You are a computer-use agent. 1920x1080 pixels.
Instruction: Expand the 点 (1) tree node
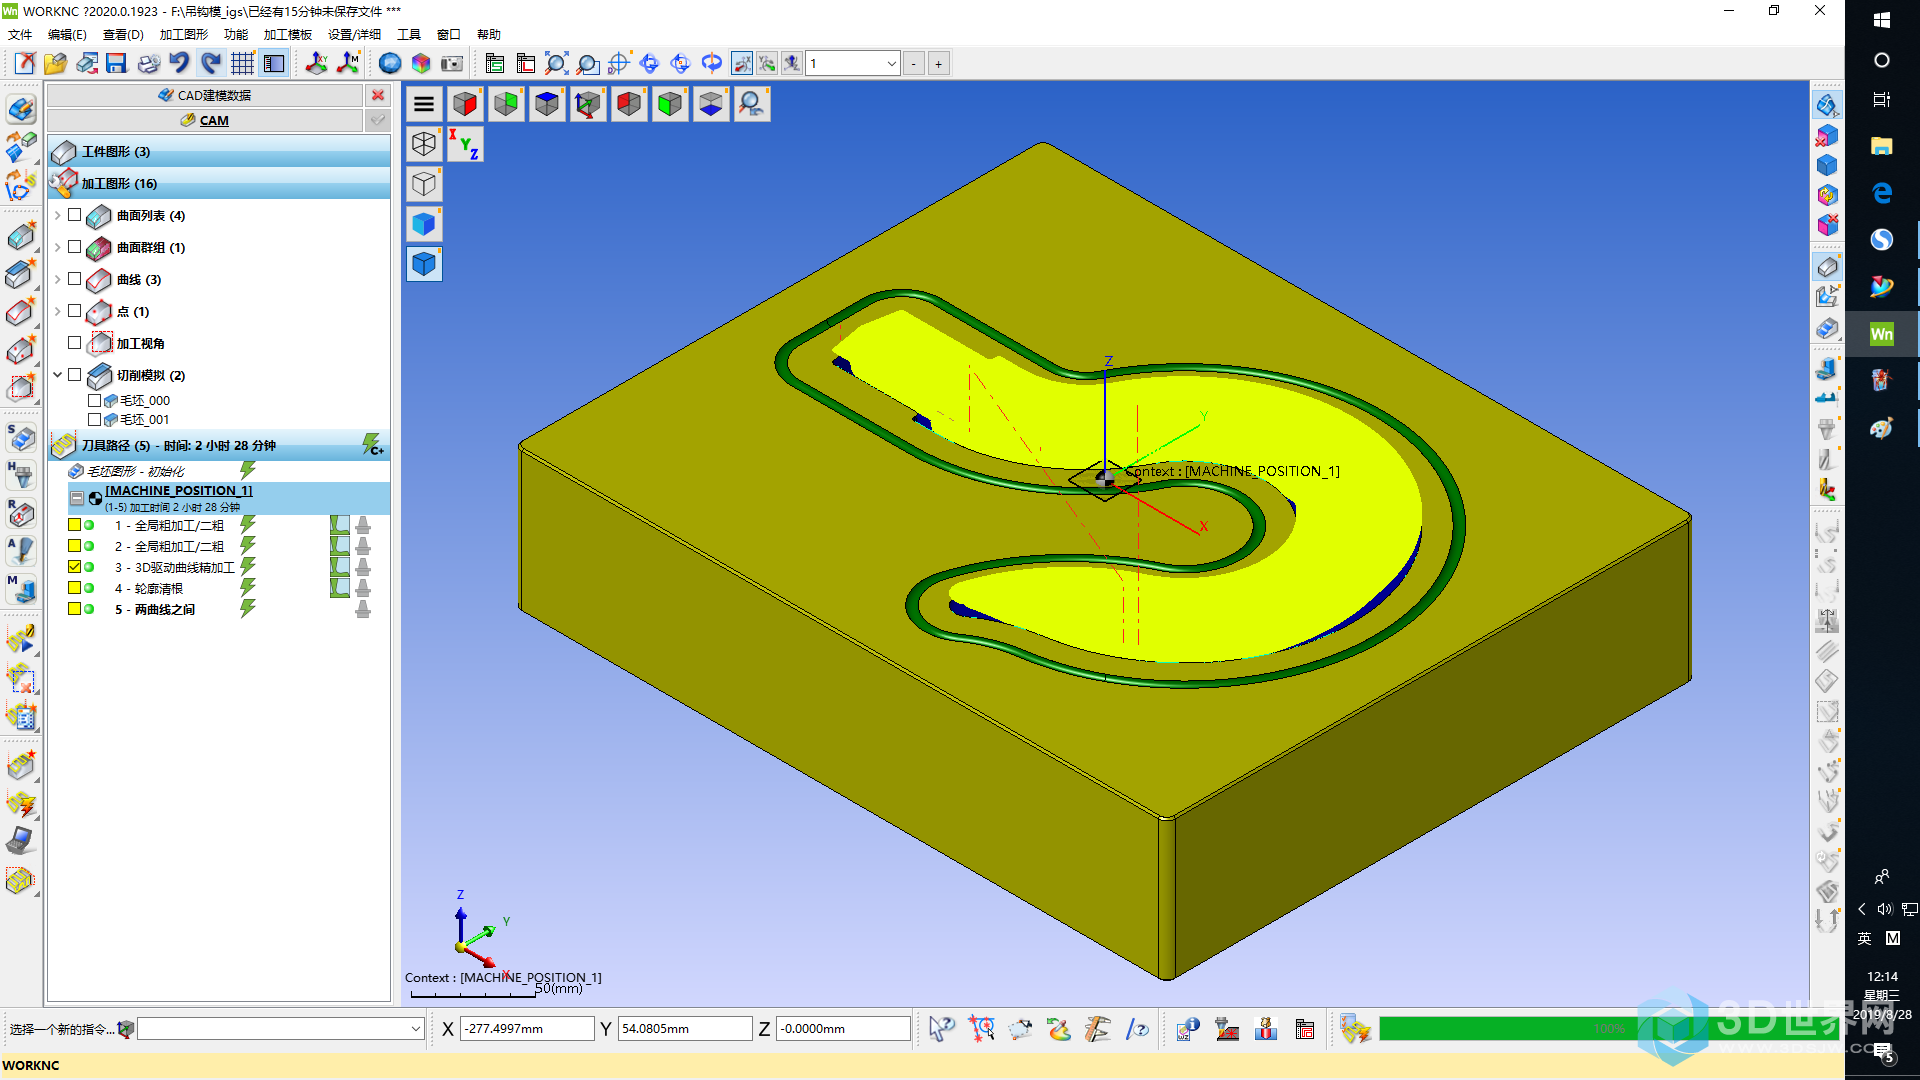coord(58,311)
